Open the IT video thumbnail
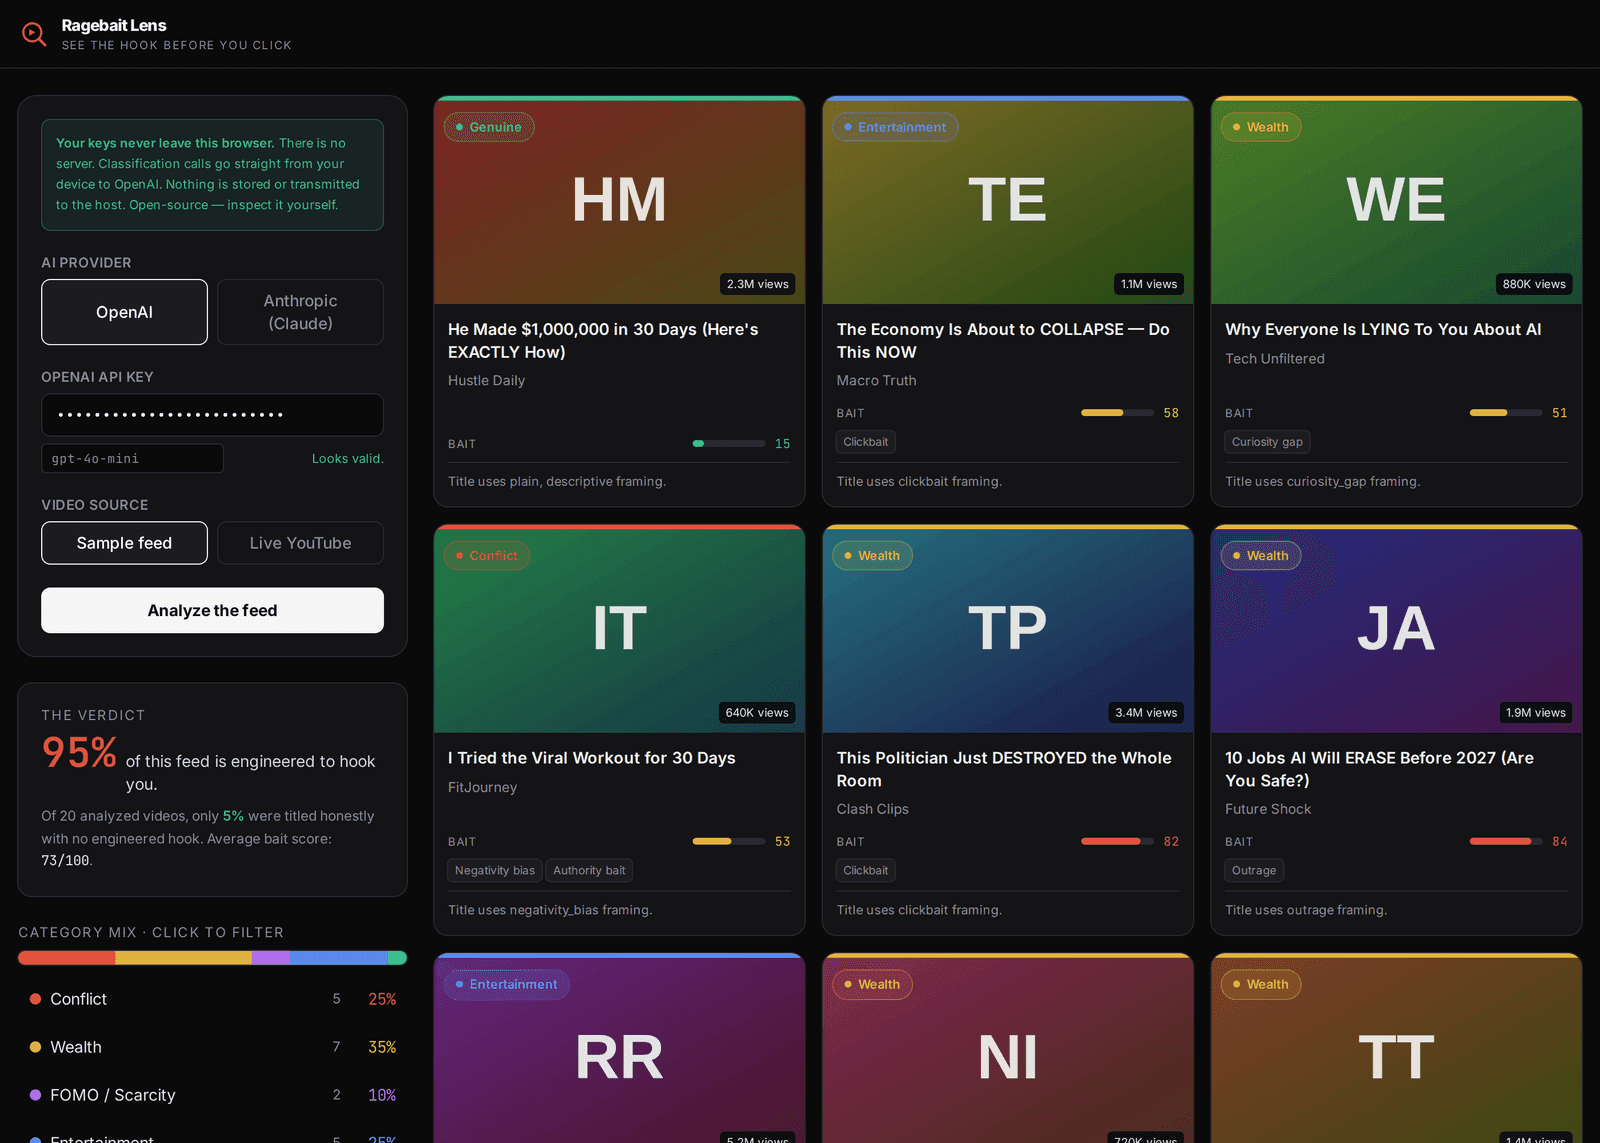Screen dimensions: 1600x1143 pyautogui.click(x=619, y=629)
